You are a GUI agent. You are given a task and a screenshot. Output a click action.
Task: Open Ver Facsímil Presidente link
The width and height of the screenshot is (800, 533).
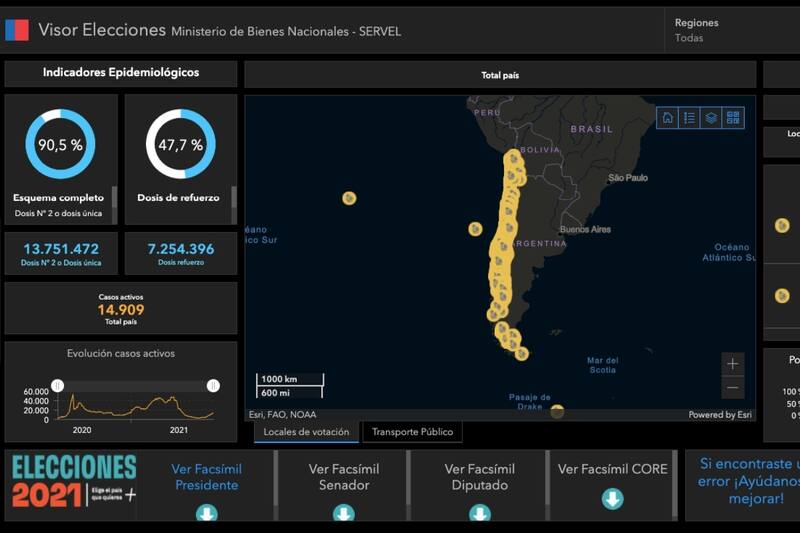(206, 477)
